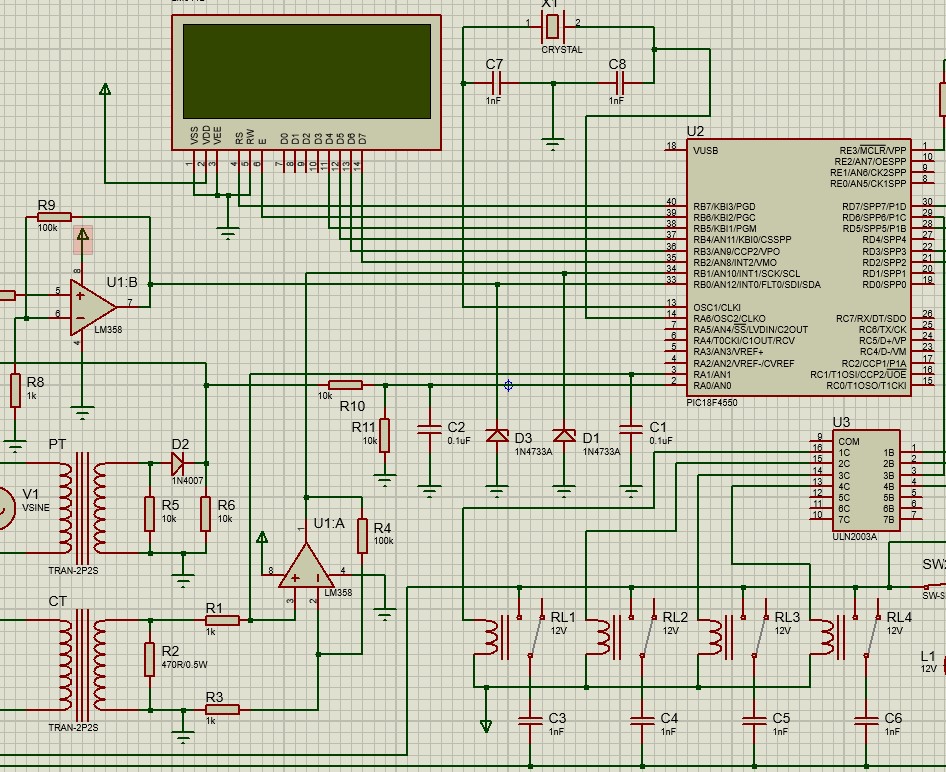Click the TRAN-2P2S label under PT

73,571
